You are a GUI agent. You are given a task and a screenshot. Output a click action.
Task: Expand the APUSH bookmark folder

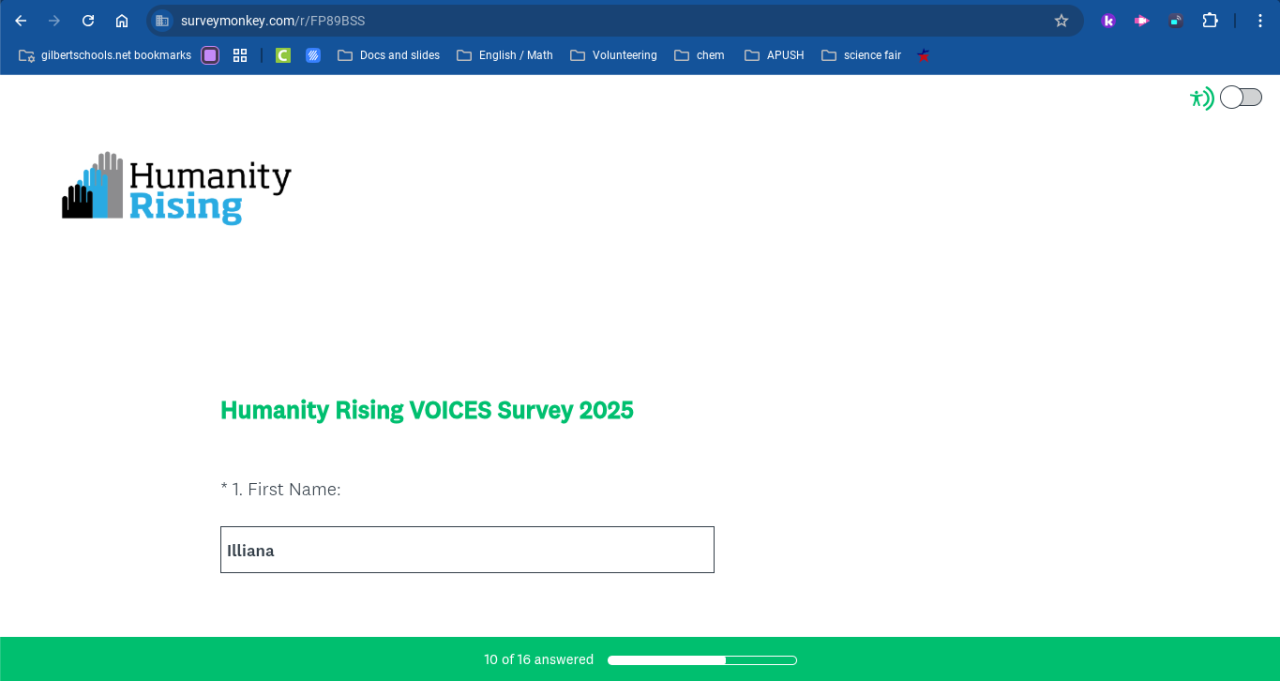(774, 55)
